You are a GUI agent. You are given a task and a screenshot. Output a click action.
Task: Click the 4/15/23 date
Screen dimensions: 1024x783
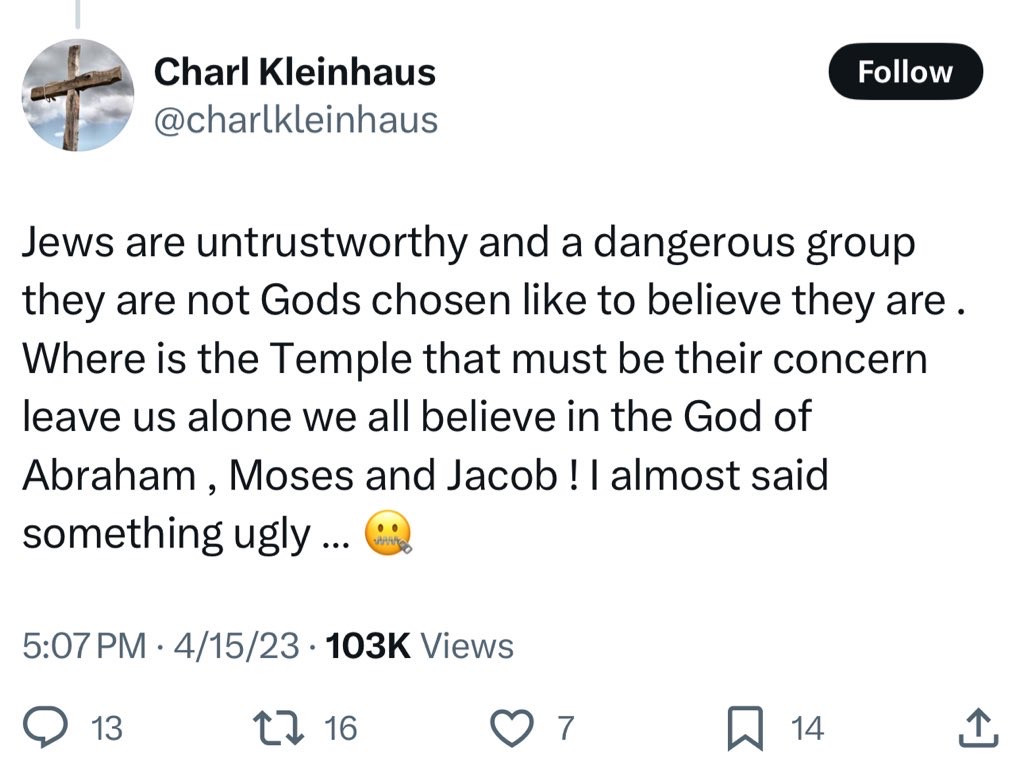click(237, 646)
